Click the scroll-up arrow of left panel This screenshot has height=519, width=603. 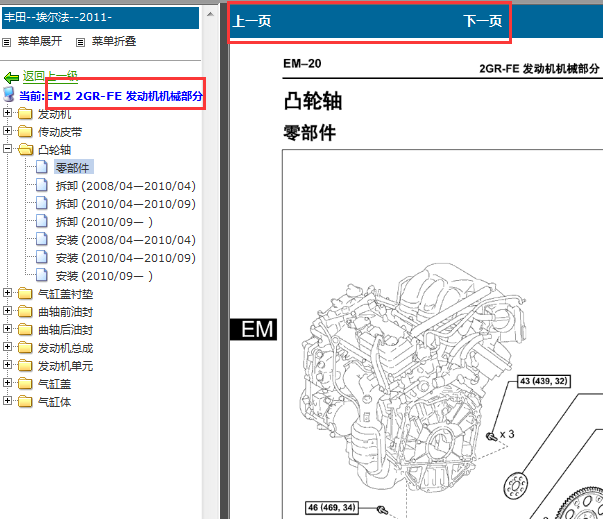click(210, 15)
